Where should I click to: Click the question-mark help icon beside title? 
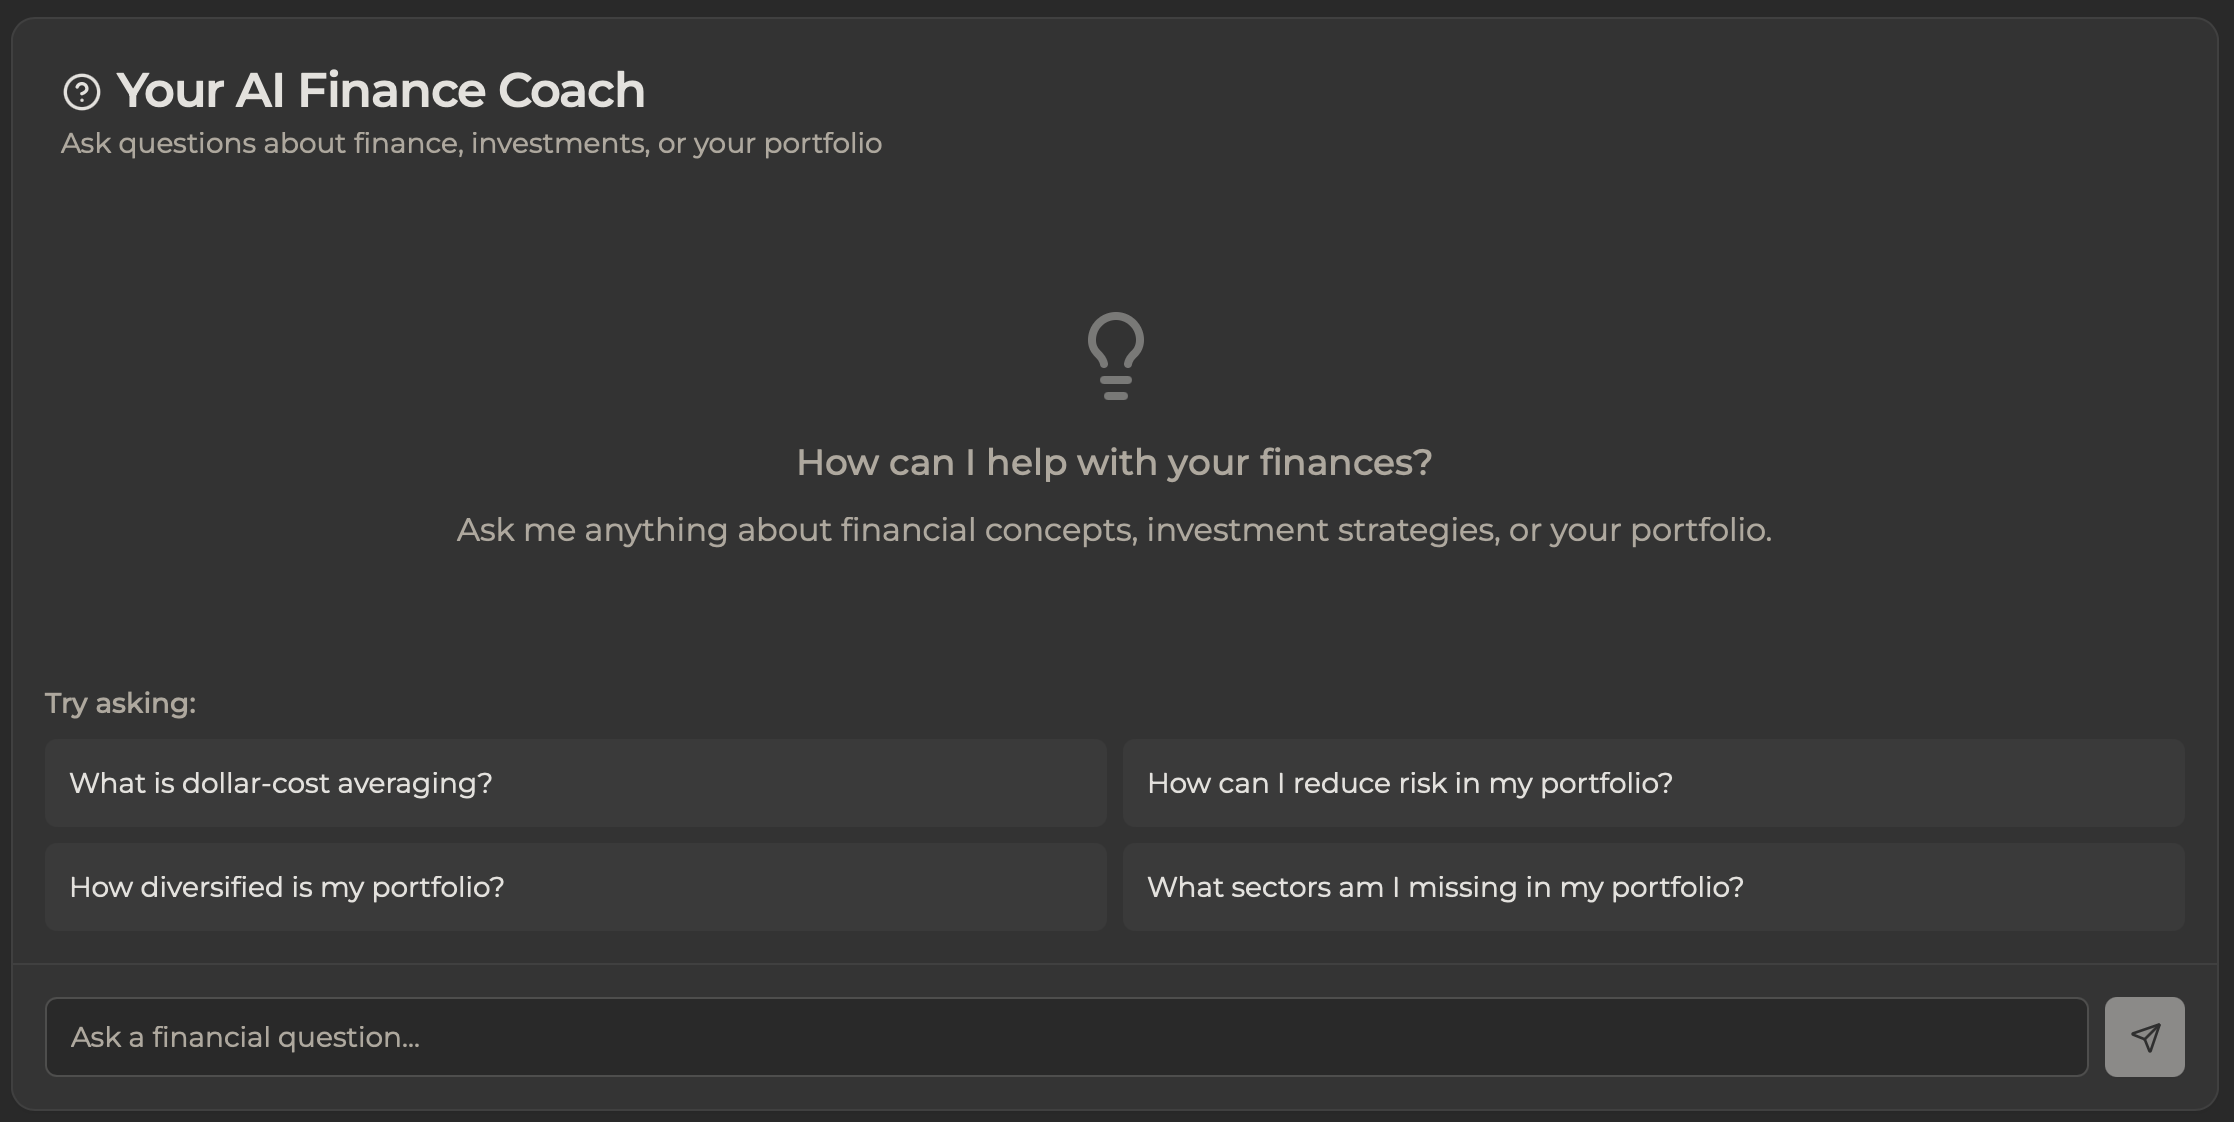(x=81, y=92)
